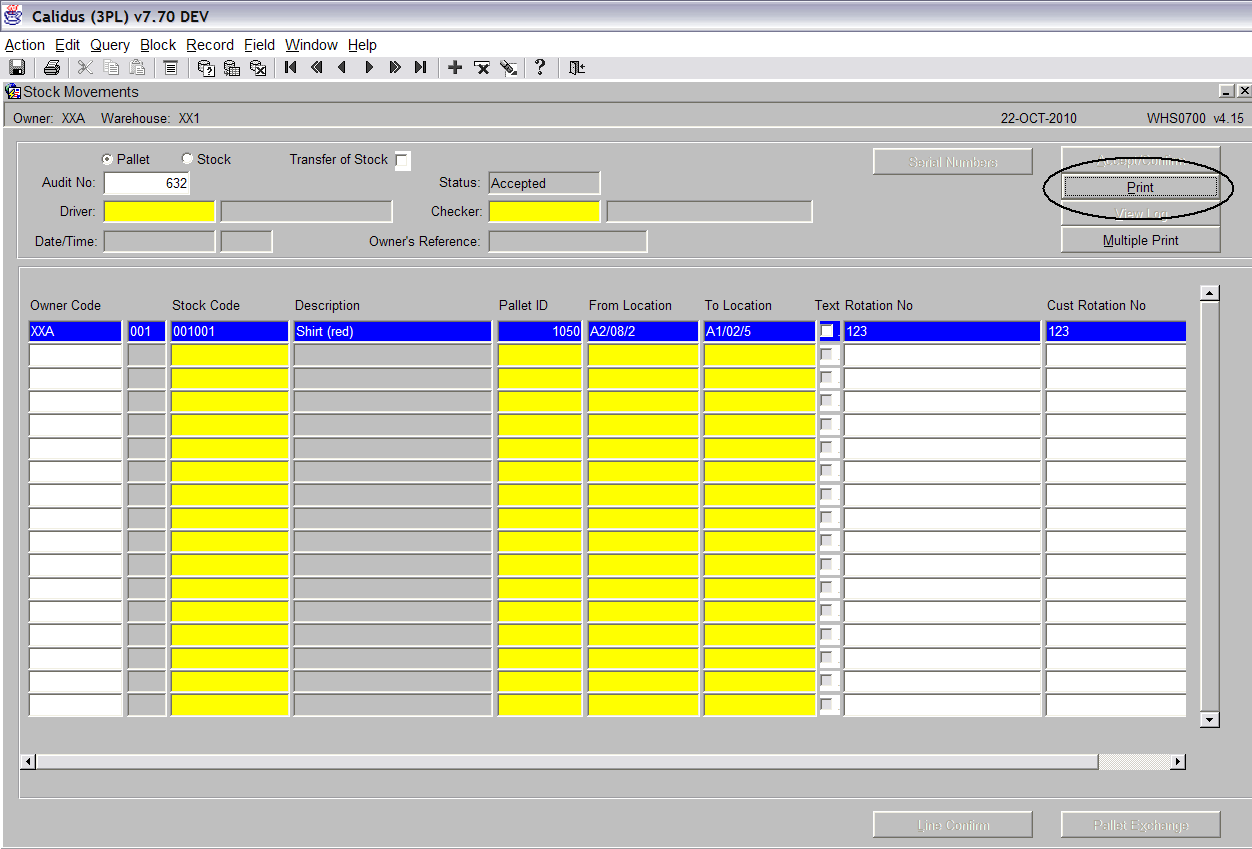Click the vertical scrollbar down arrow
This screenshot has height=849, width=1252.
click(x=1210, y=719)
